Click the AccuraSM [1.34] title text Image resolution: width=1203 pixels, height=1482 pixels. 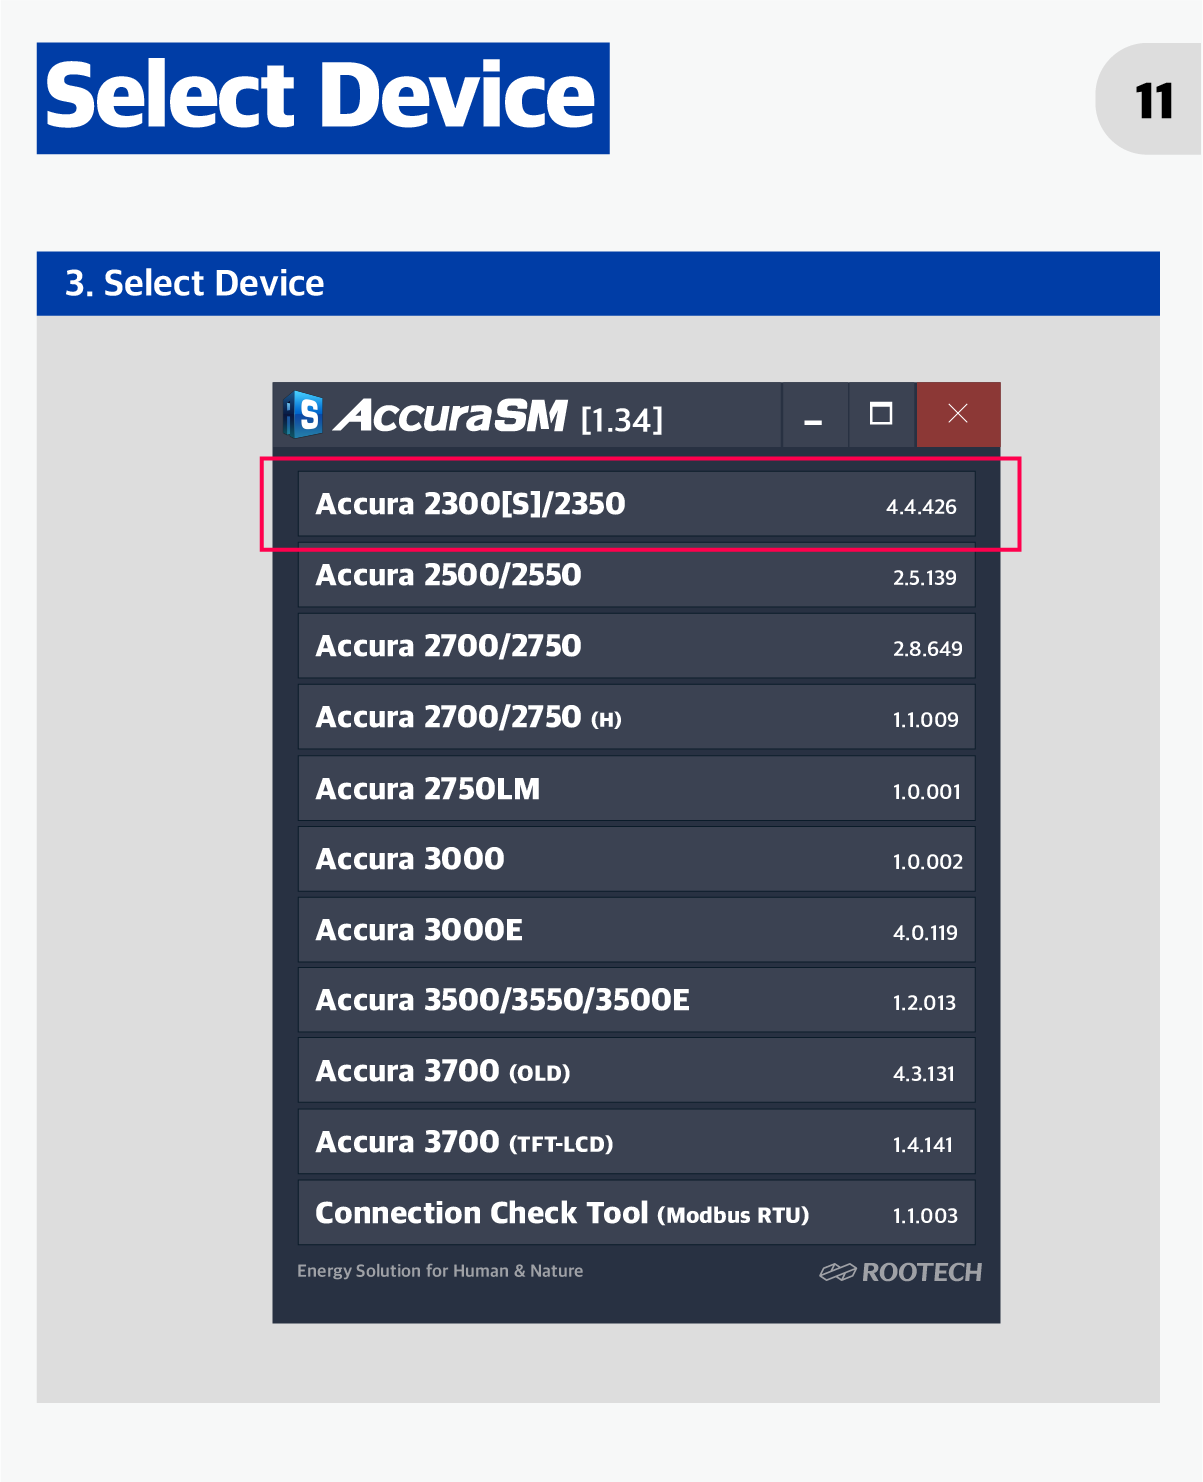pos(498,416)
